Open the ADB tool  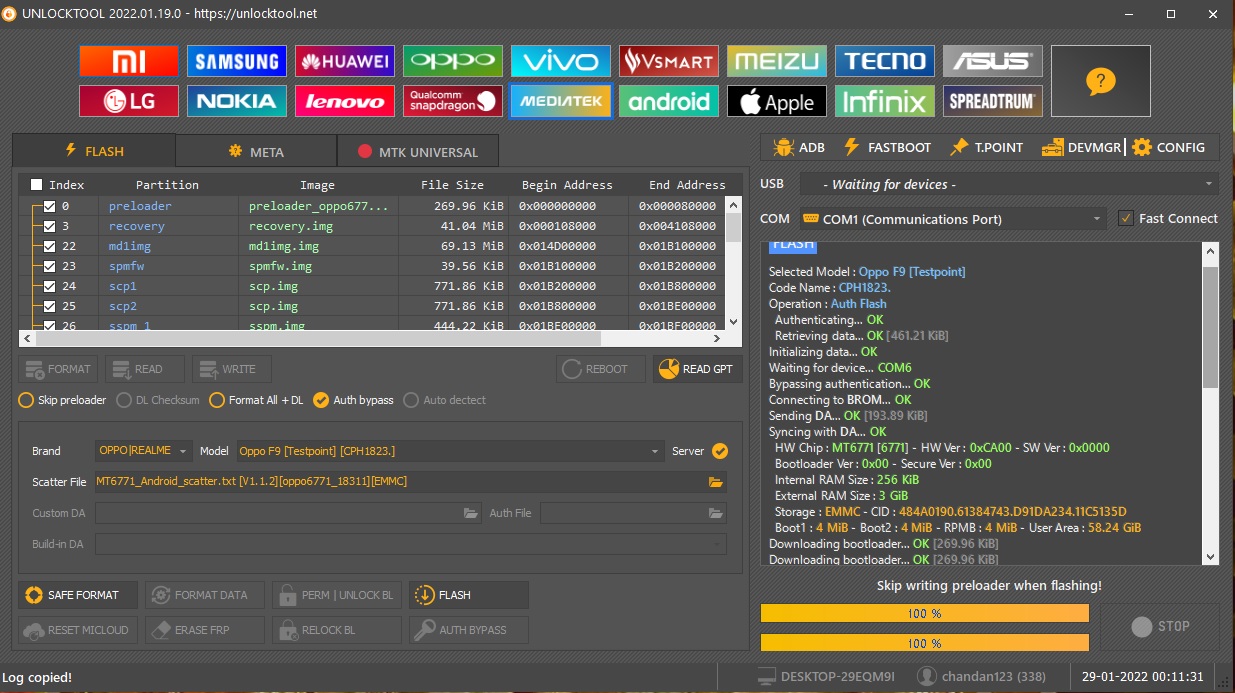pyautogui.click(x=799, y=147)
